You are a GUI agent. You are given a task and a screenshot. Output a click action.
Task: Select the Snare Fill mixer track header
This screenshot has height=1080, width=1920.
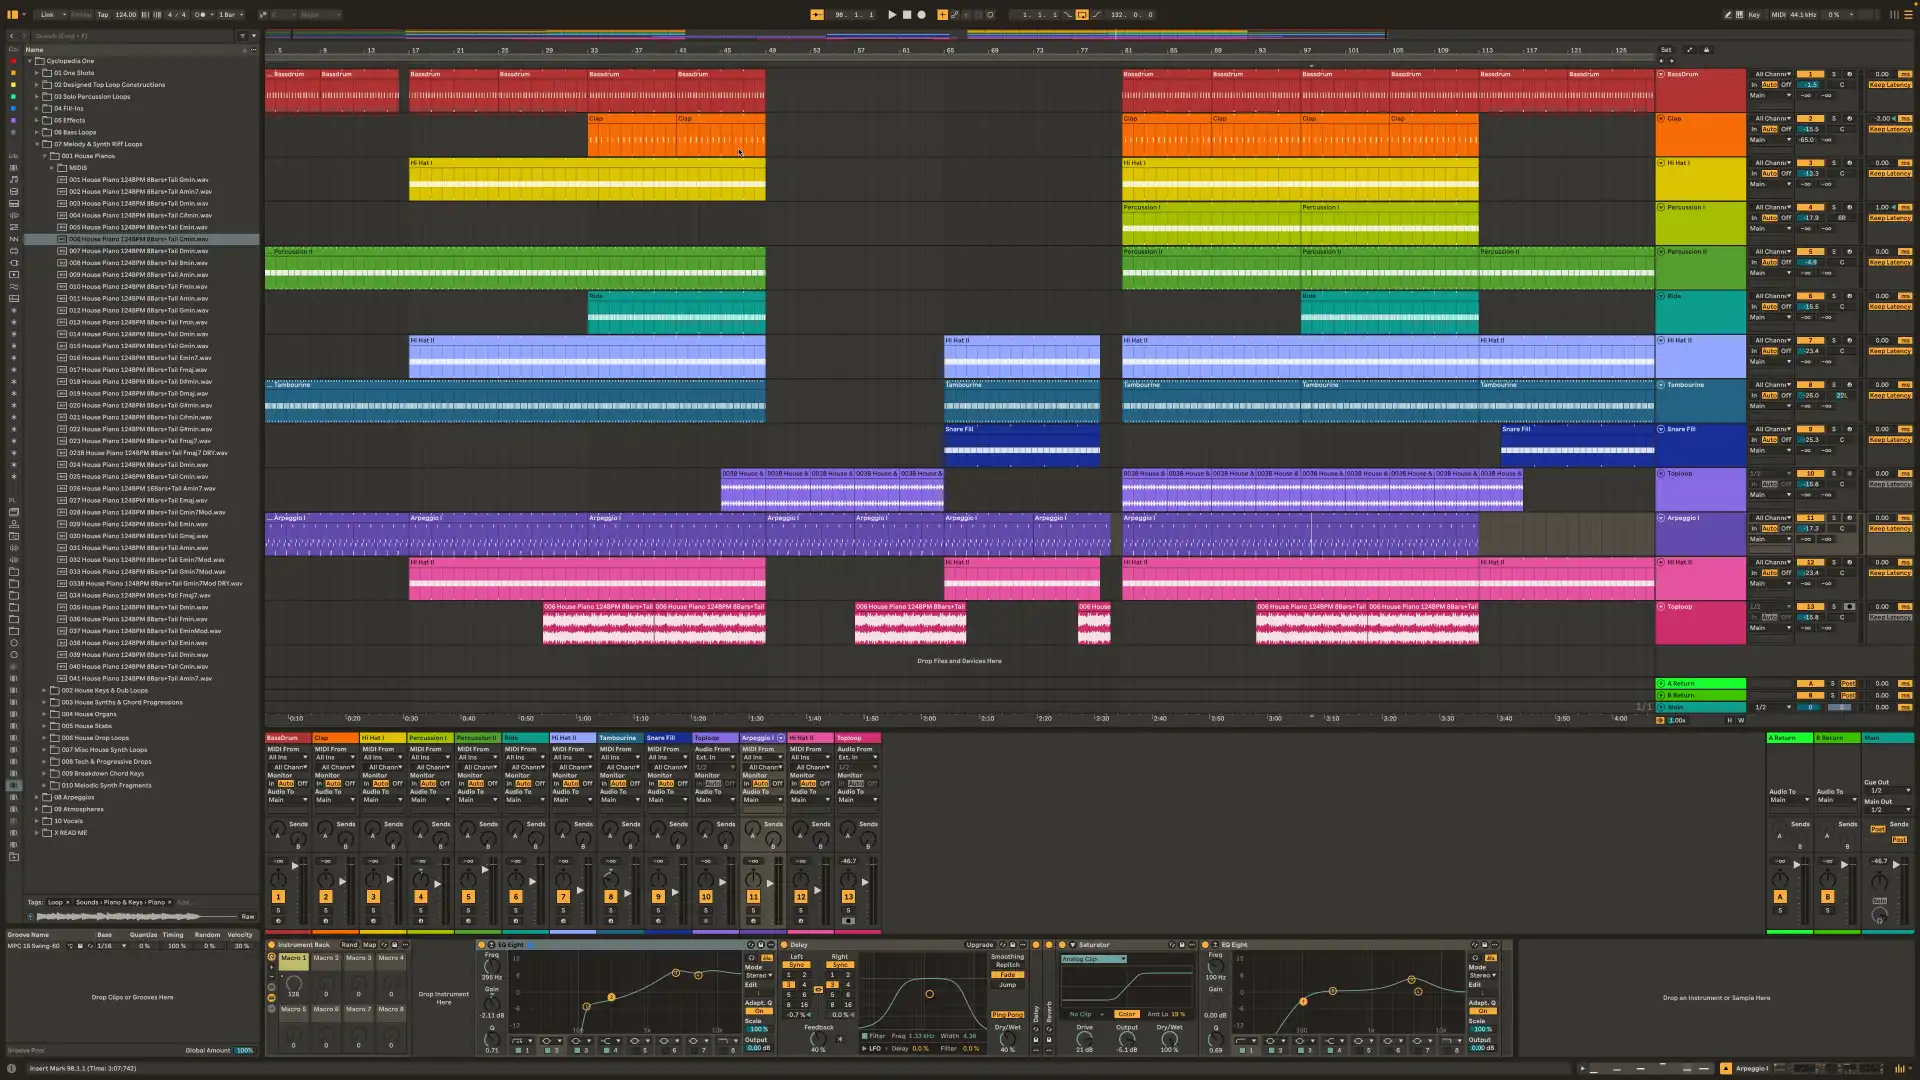click(x=667, y=738)
